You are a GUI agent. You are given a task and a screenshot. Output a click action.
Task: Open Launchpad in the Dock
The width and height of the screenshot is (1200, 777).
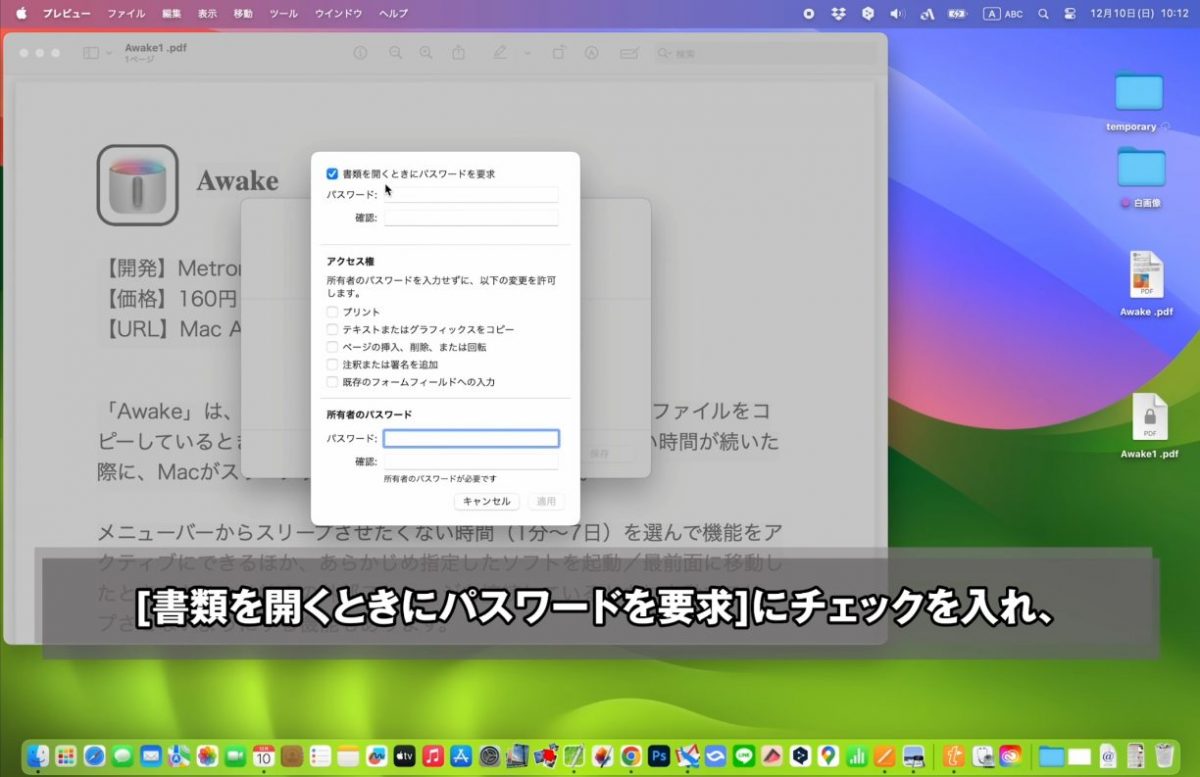pos(66,756)
